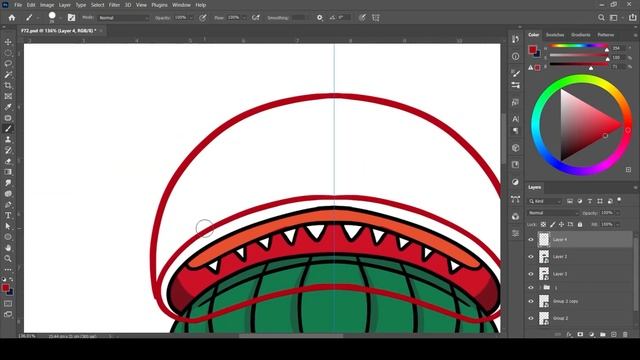Toggle lock position
640x360 pixels.
(562, 224)
